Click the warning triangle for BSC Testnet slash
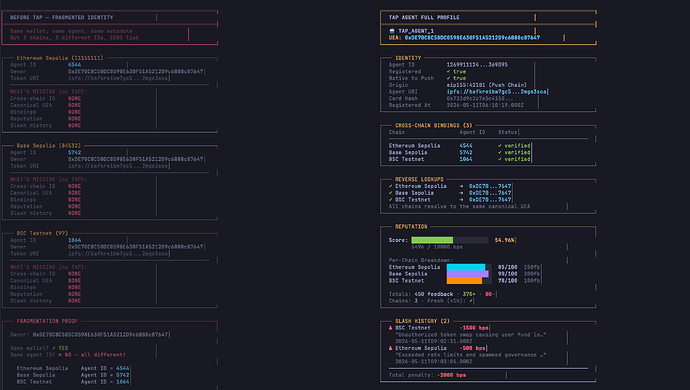The image size is (690, 390). pos(390,328)
